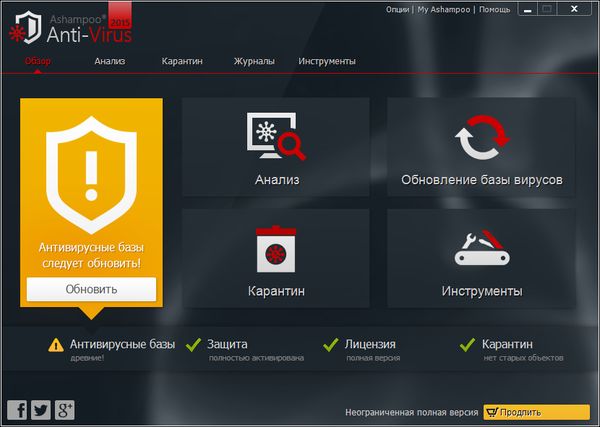Viewport: 600px width, 427px height.
Task: Click the Twitter bird icon
Action: pyautogui.click(x=41, y=409)
